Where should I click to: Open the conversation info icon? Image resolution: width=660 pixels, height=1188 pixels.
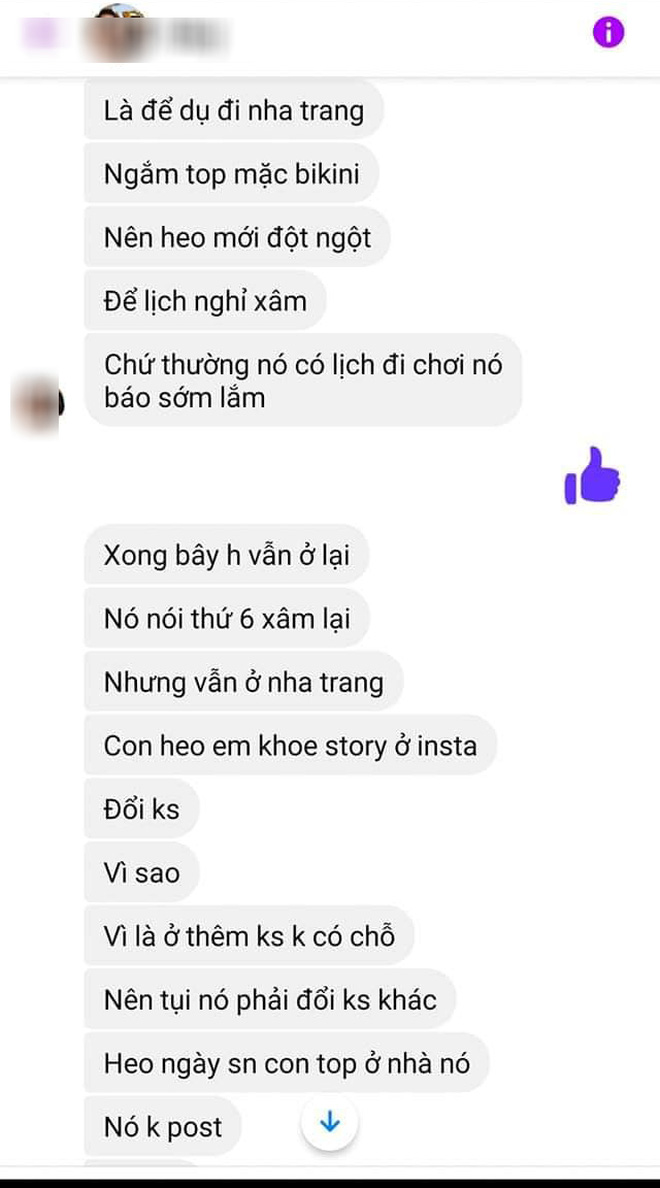608,33
